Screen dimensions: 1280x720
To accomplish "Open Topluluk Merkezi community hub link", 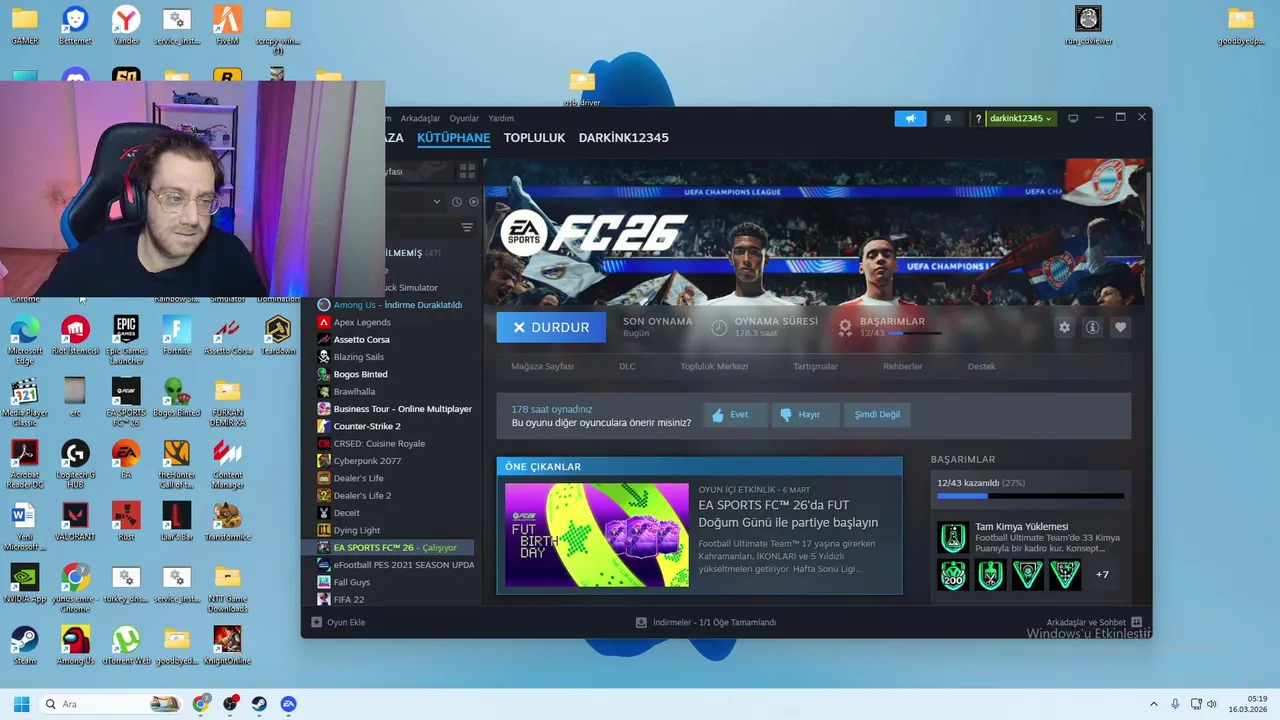I will click(x=714, y=366).
